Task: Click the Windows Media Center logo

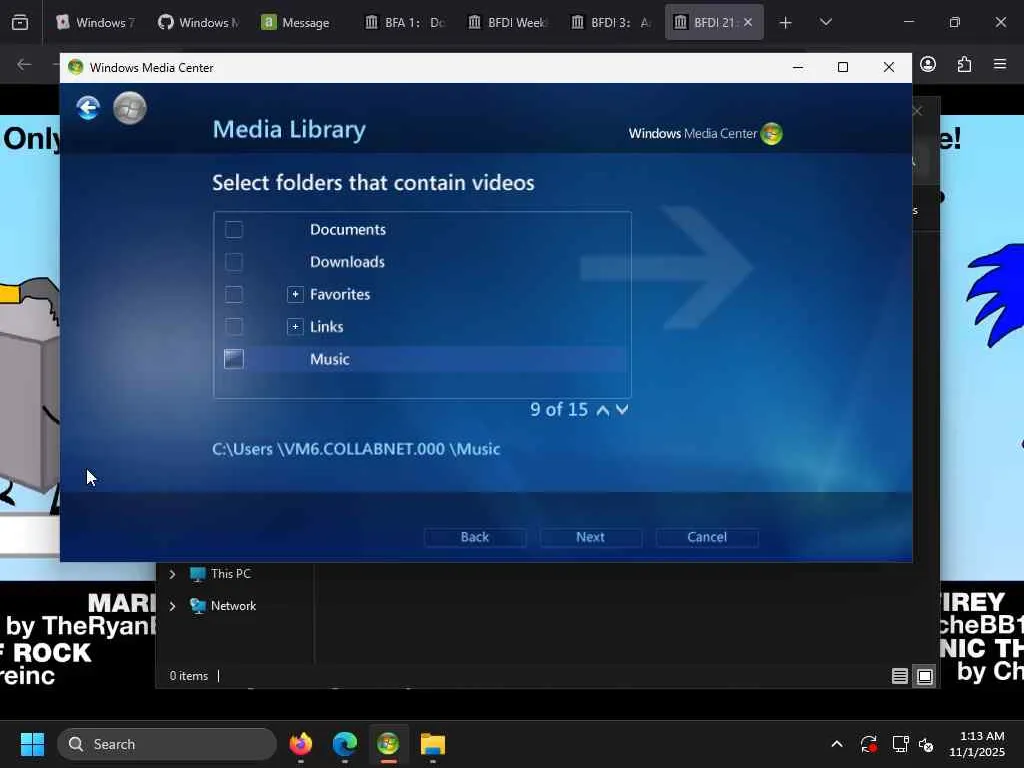Action: pyautogui.click(x=705, y=133)
